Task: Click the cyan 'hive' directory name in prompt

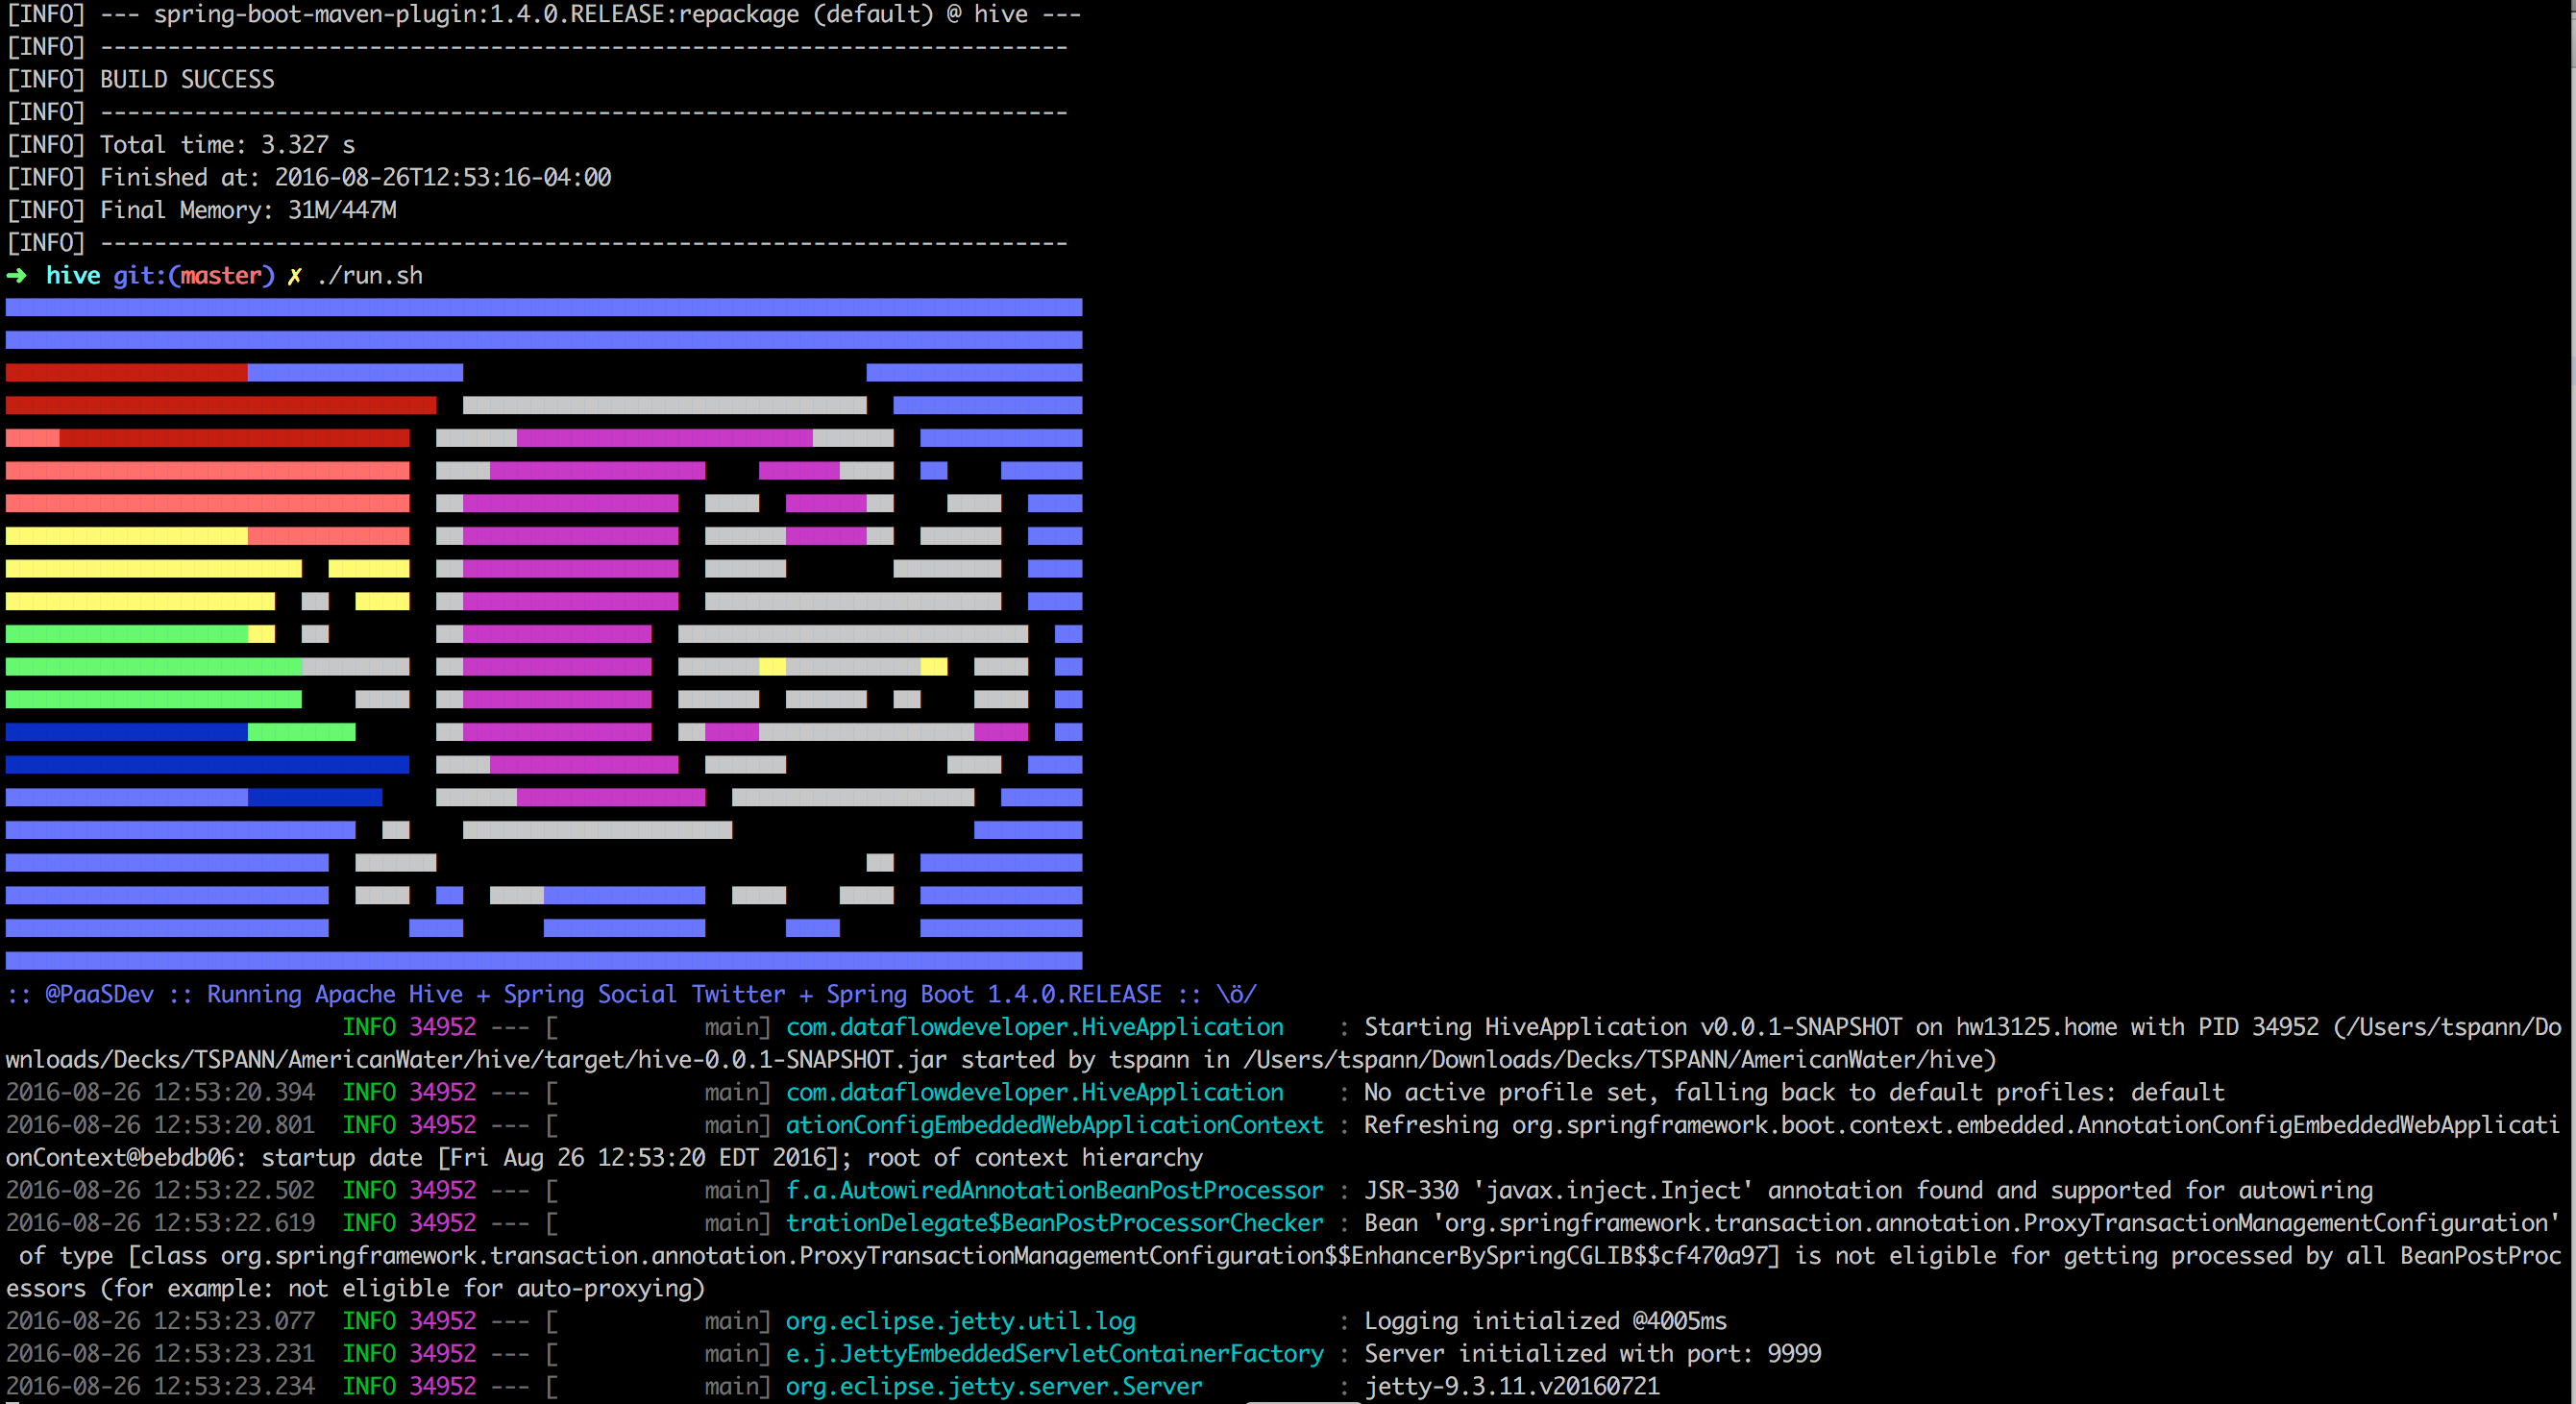Action: coord(73,276)
